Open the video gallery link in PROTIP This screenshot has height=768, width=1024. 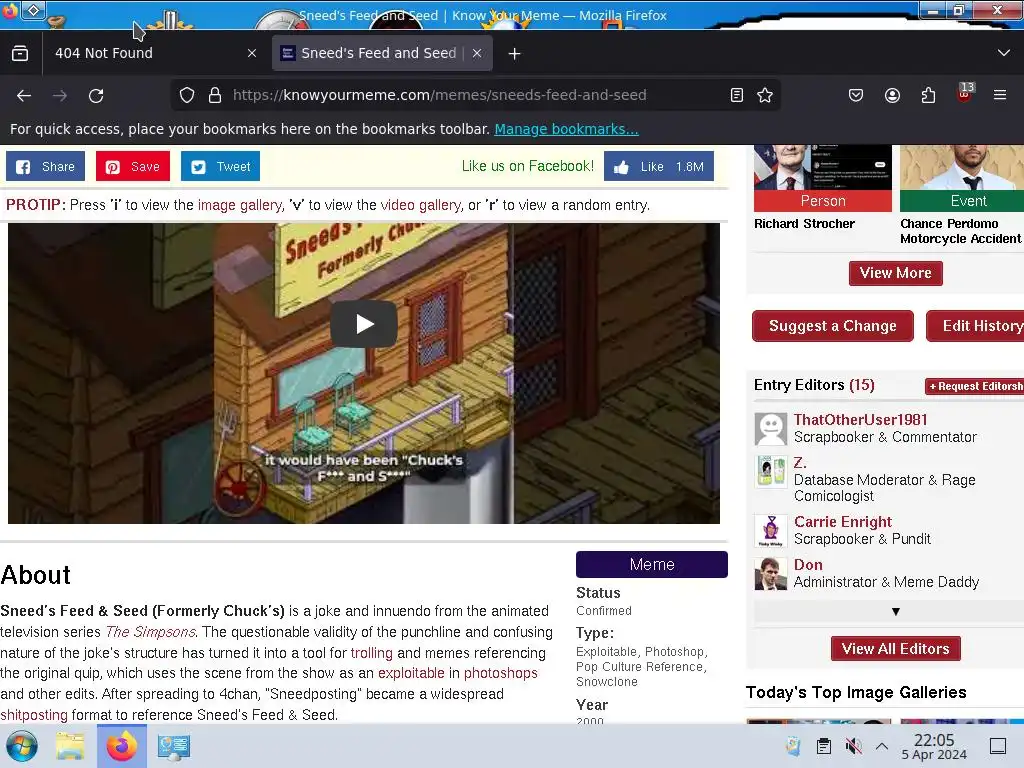(421, 205)
